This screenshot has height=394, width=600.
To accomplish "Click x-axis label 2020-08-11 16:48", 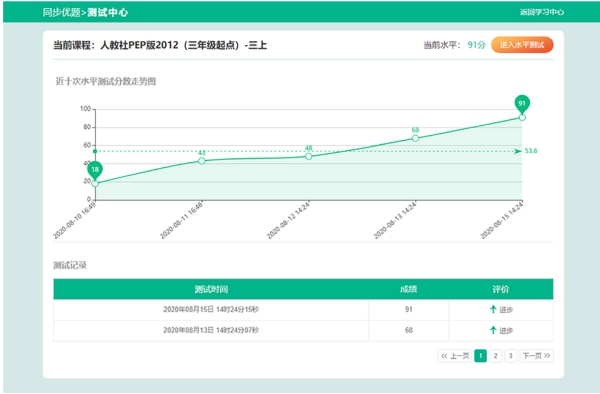I will (x=181, y=221).
